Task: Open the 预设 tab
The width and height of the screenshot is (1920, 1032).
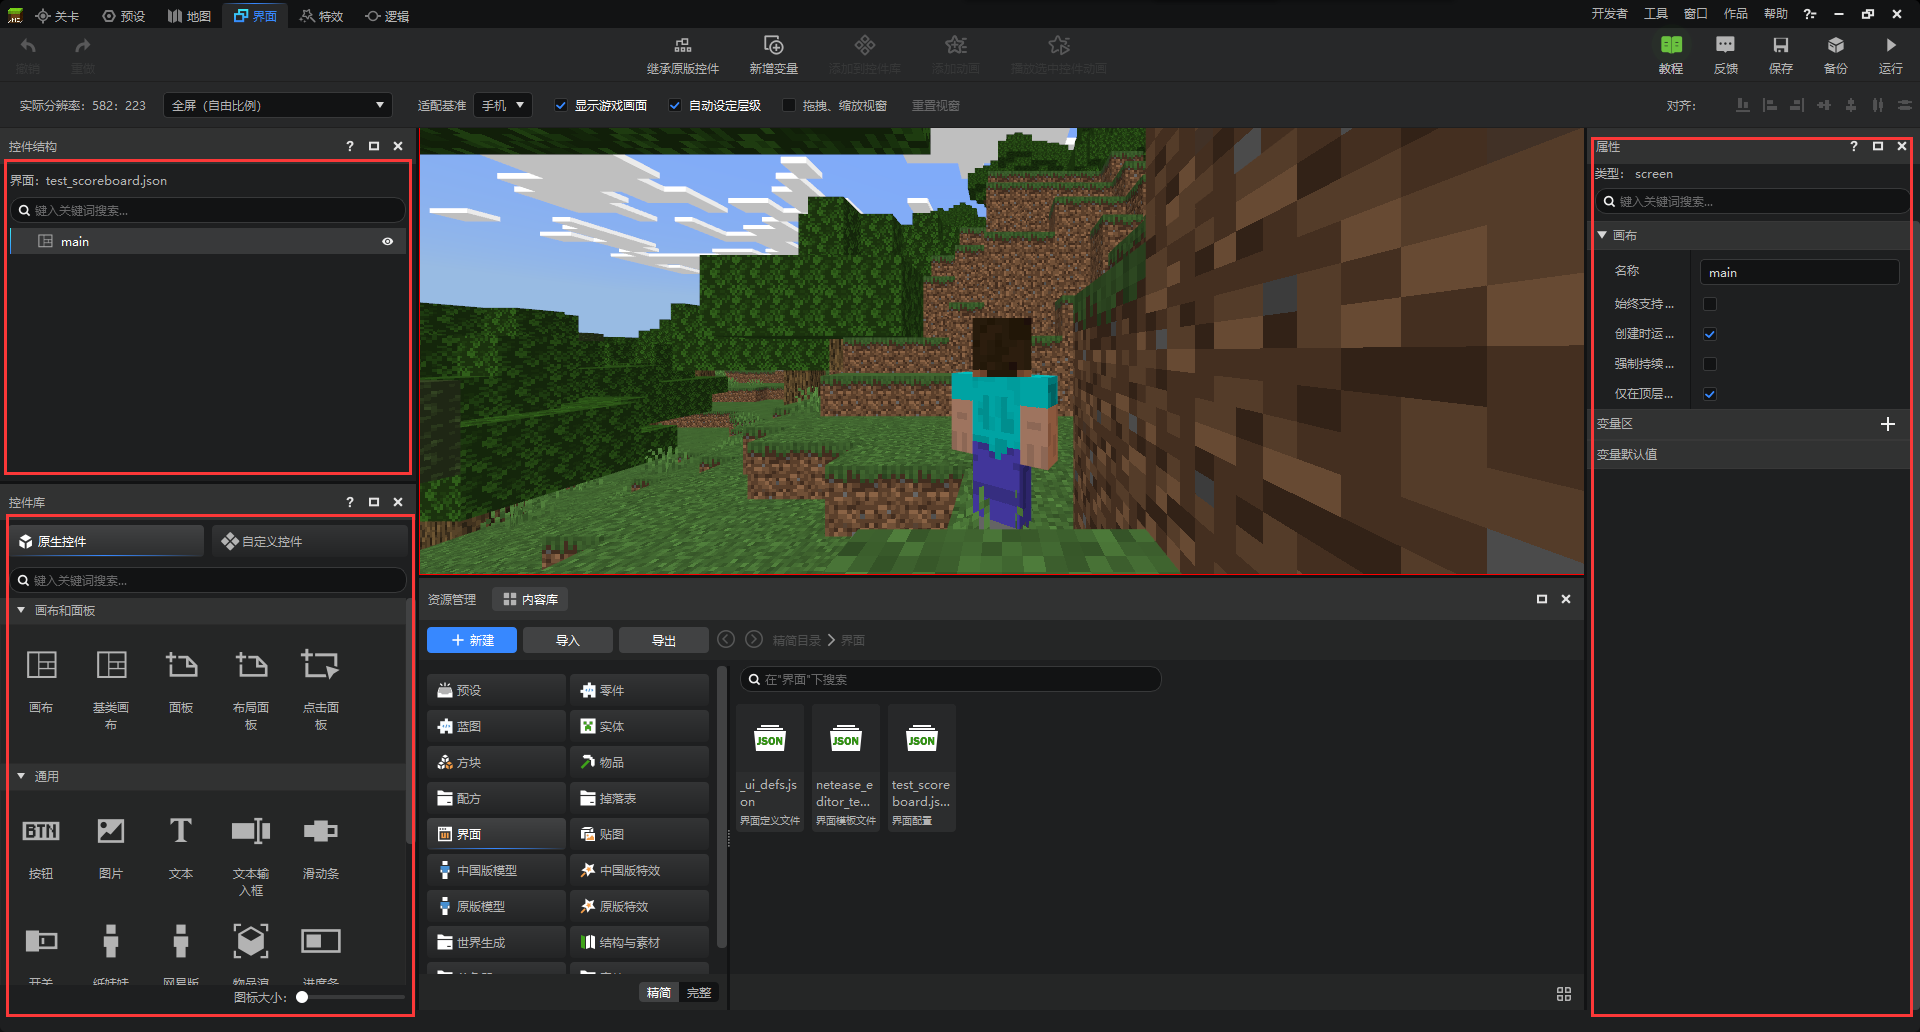Action: coord(124,16)
